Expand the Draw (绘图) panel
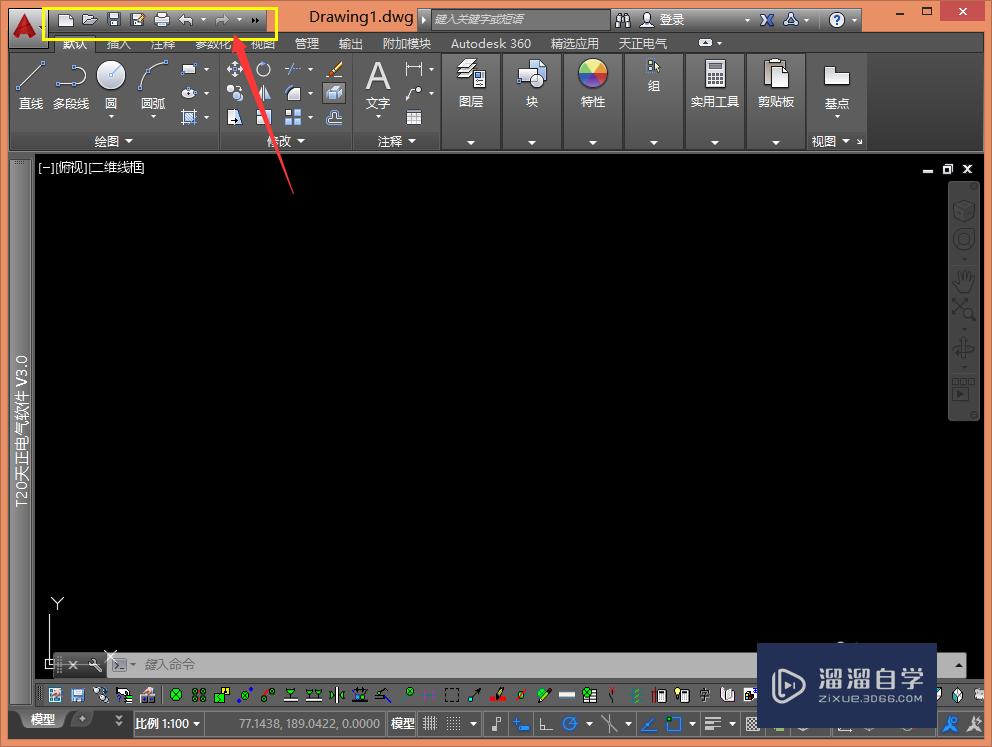The height and width of the screenshot is (747, 992). tap(114, 141)
